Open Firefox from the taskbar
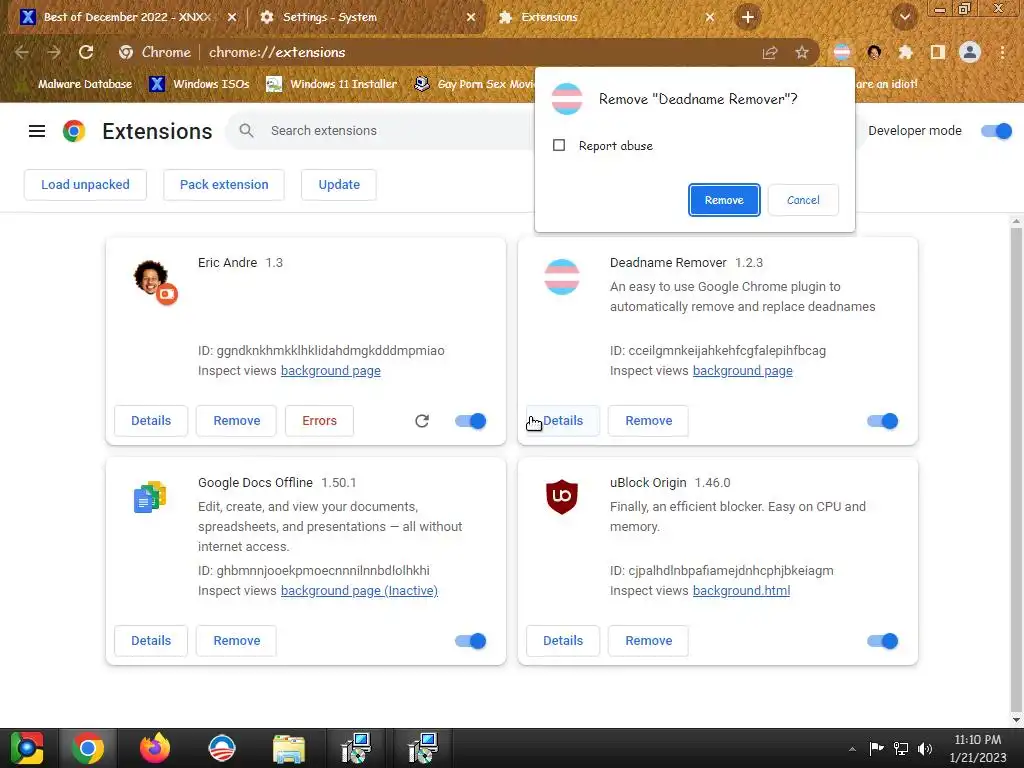Viewport: 1024px width, 768px height. coord(155,748)
